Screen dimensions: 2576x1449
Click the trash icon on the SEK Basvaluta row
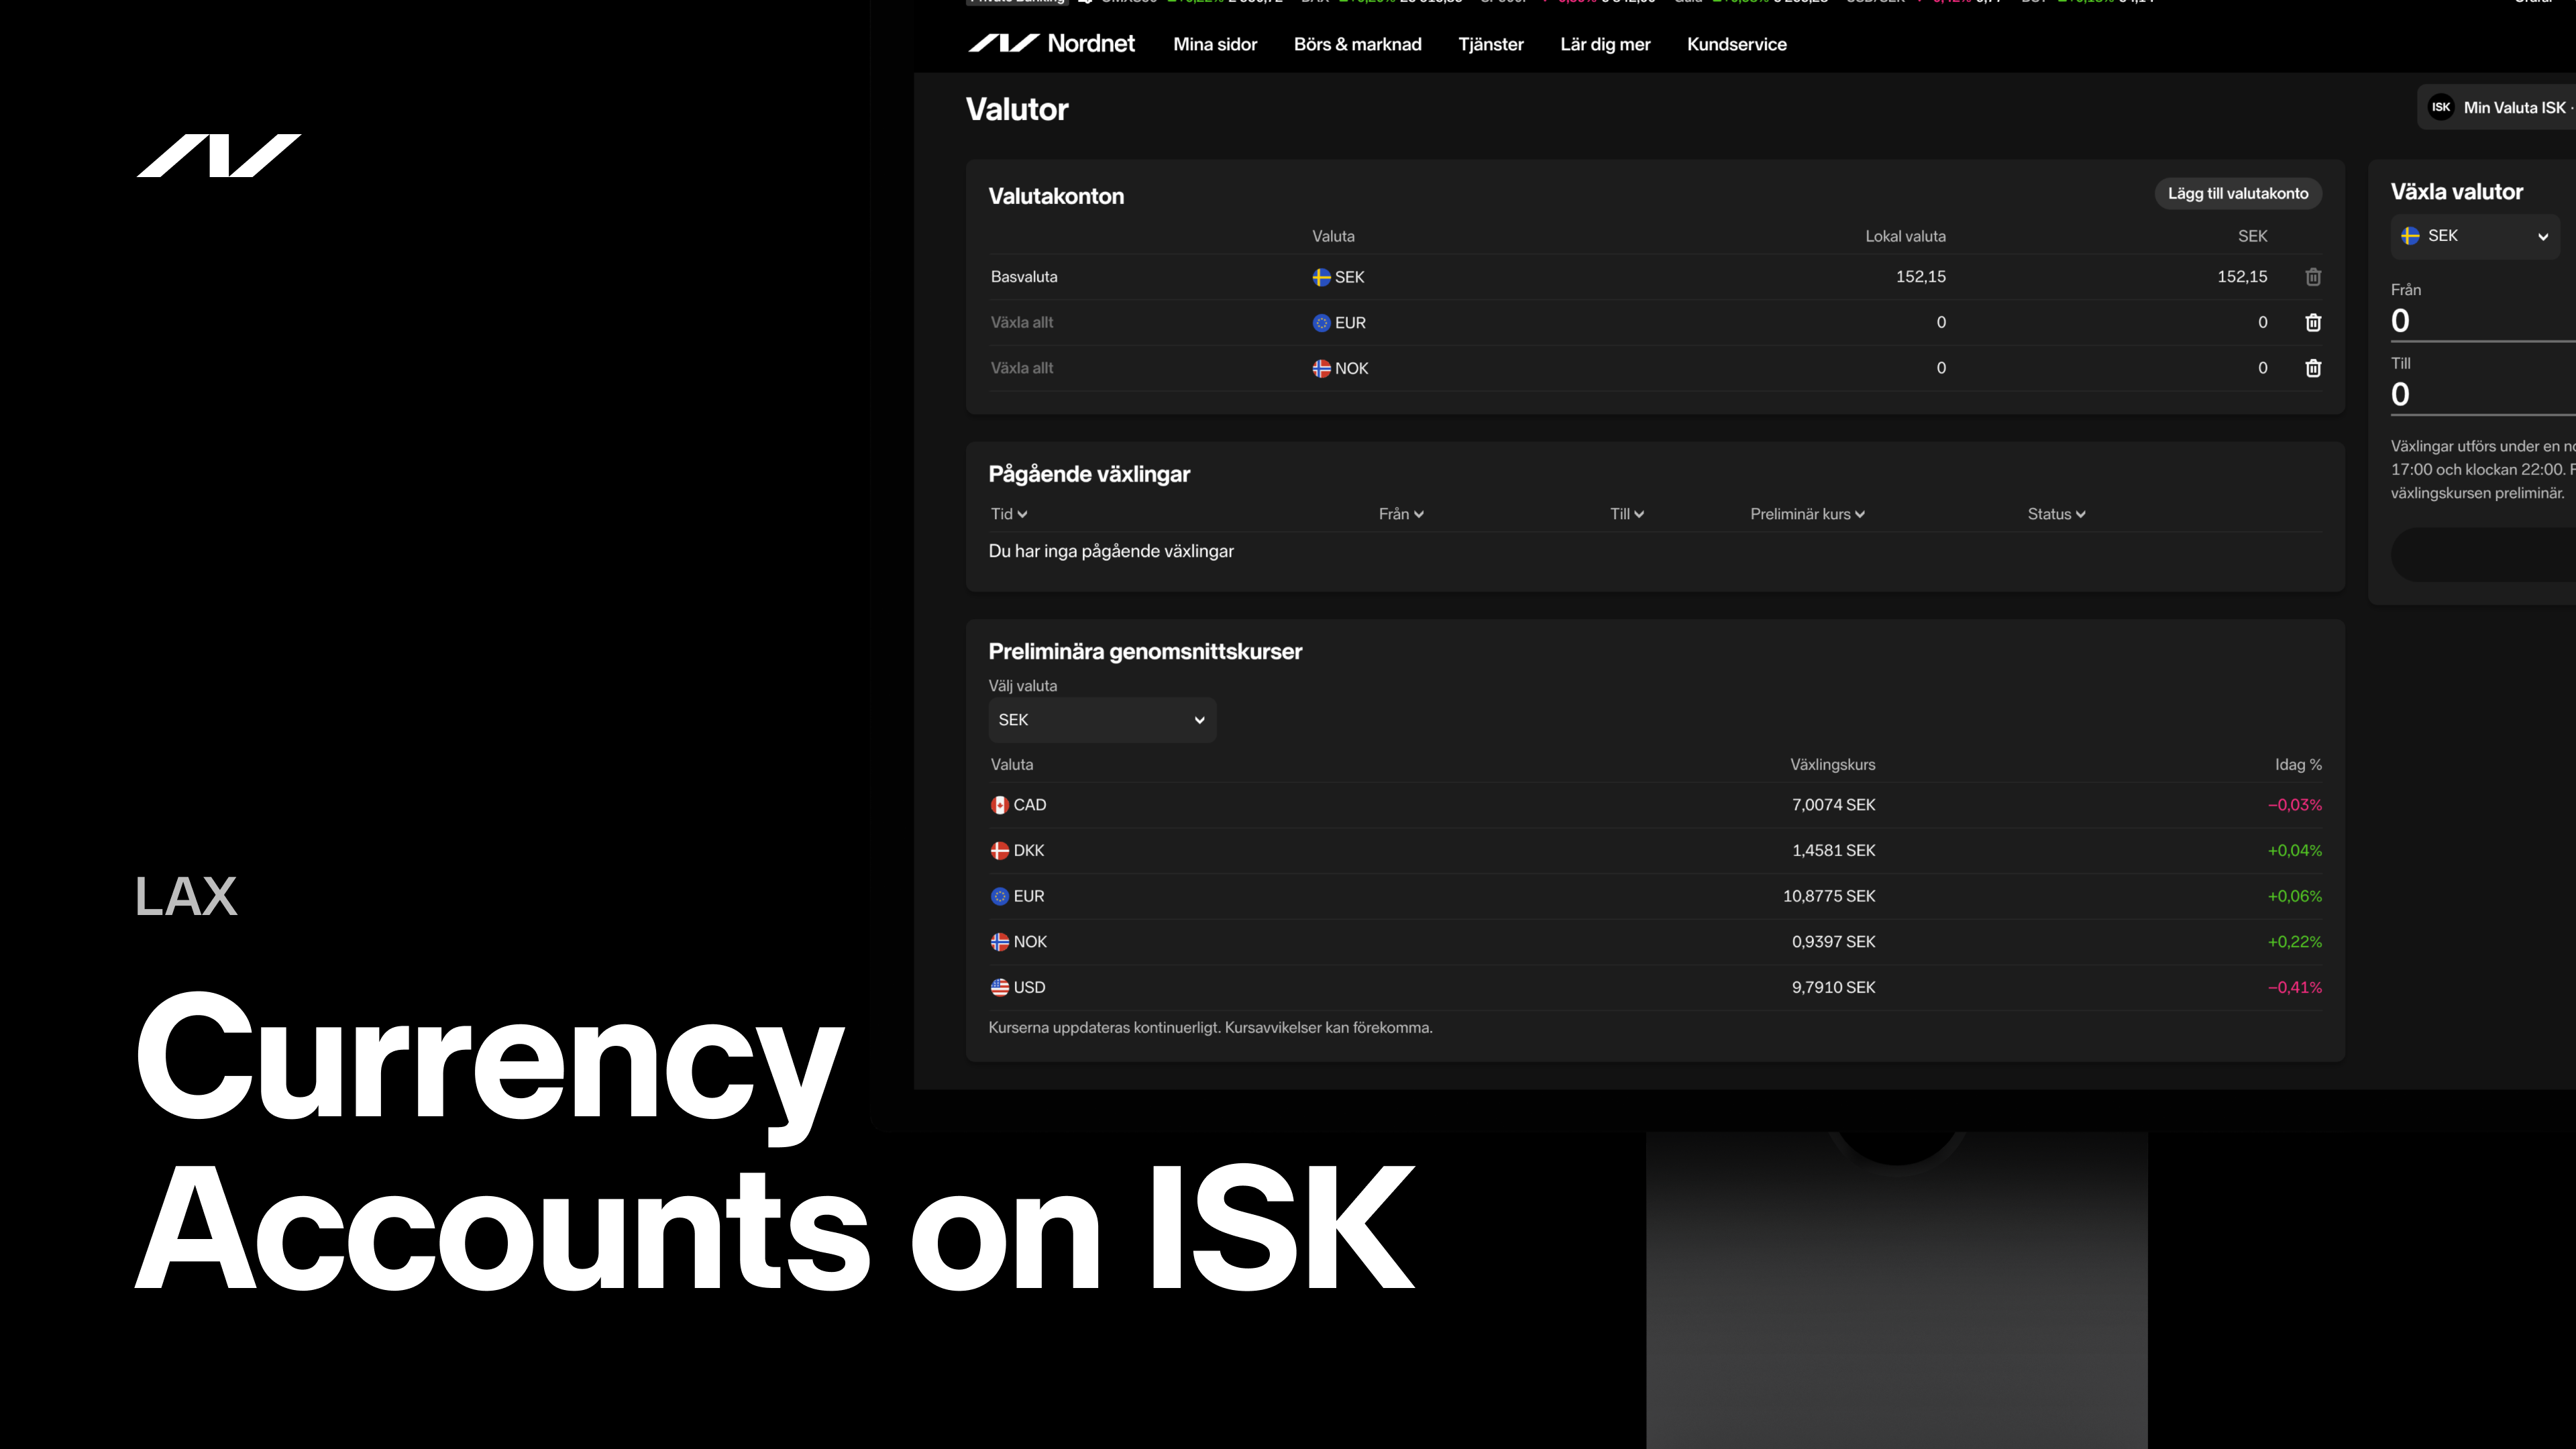click(x=2313, y=277)
